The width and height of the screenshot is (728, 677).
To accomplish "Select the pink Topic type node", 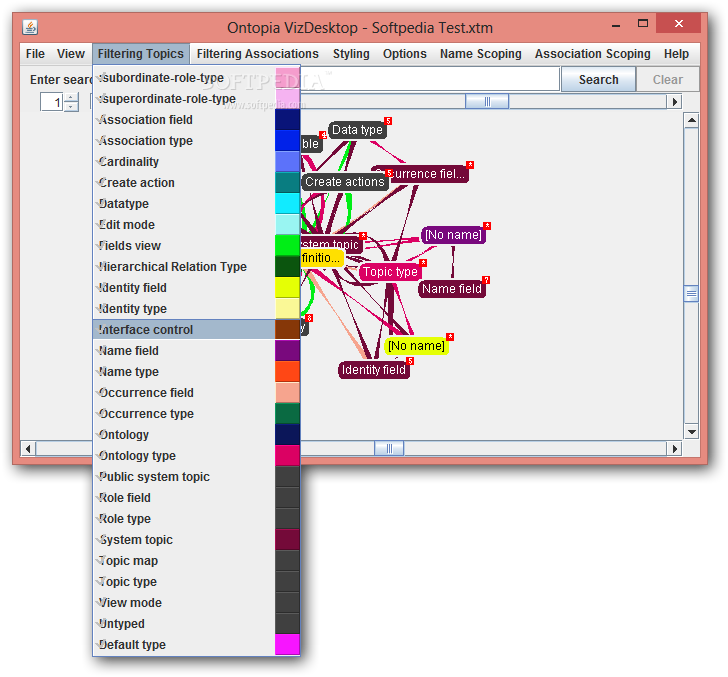I will tap(390, 272).
